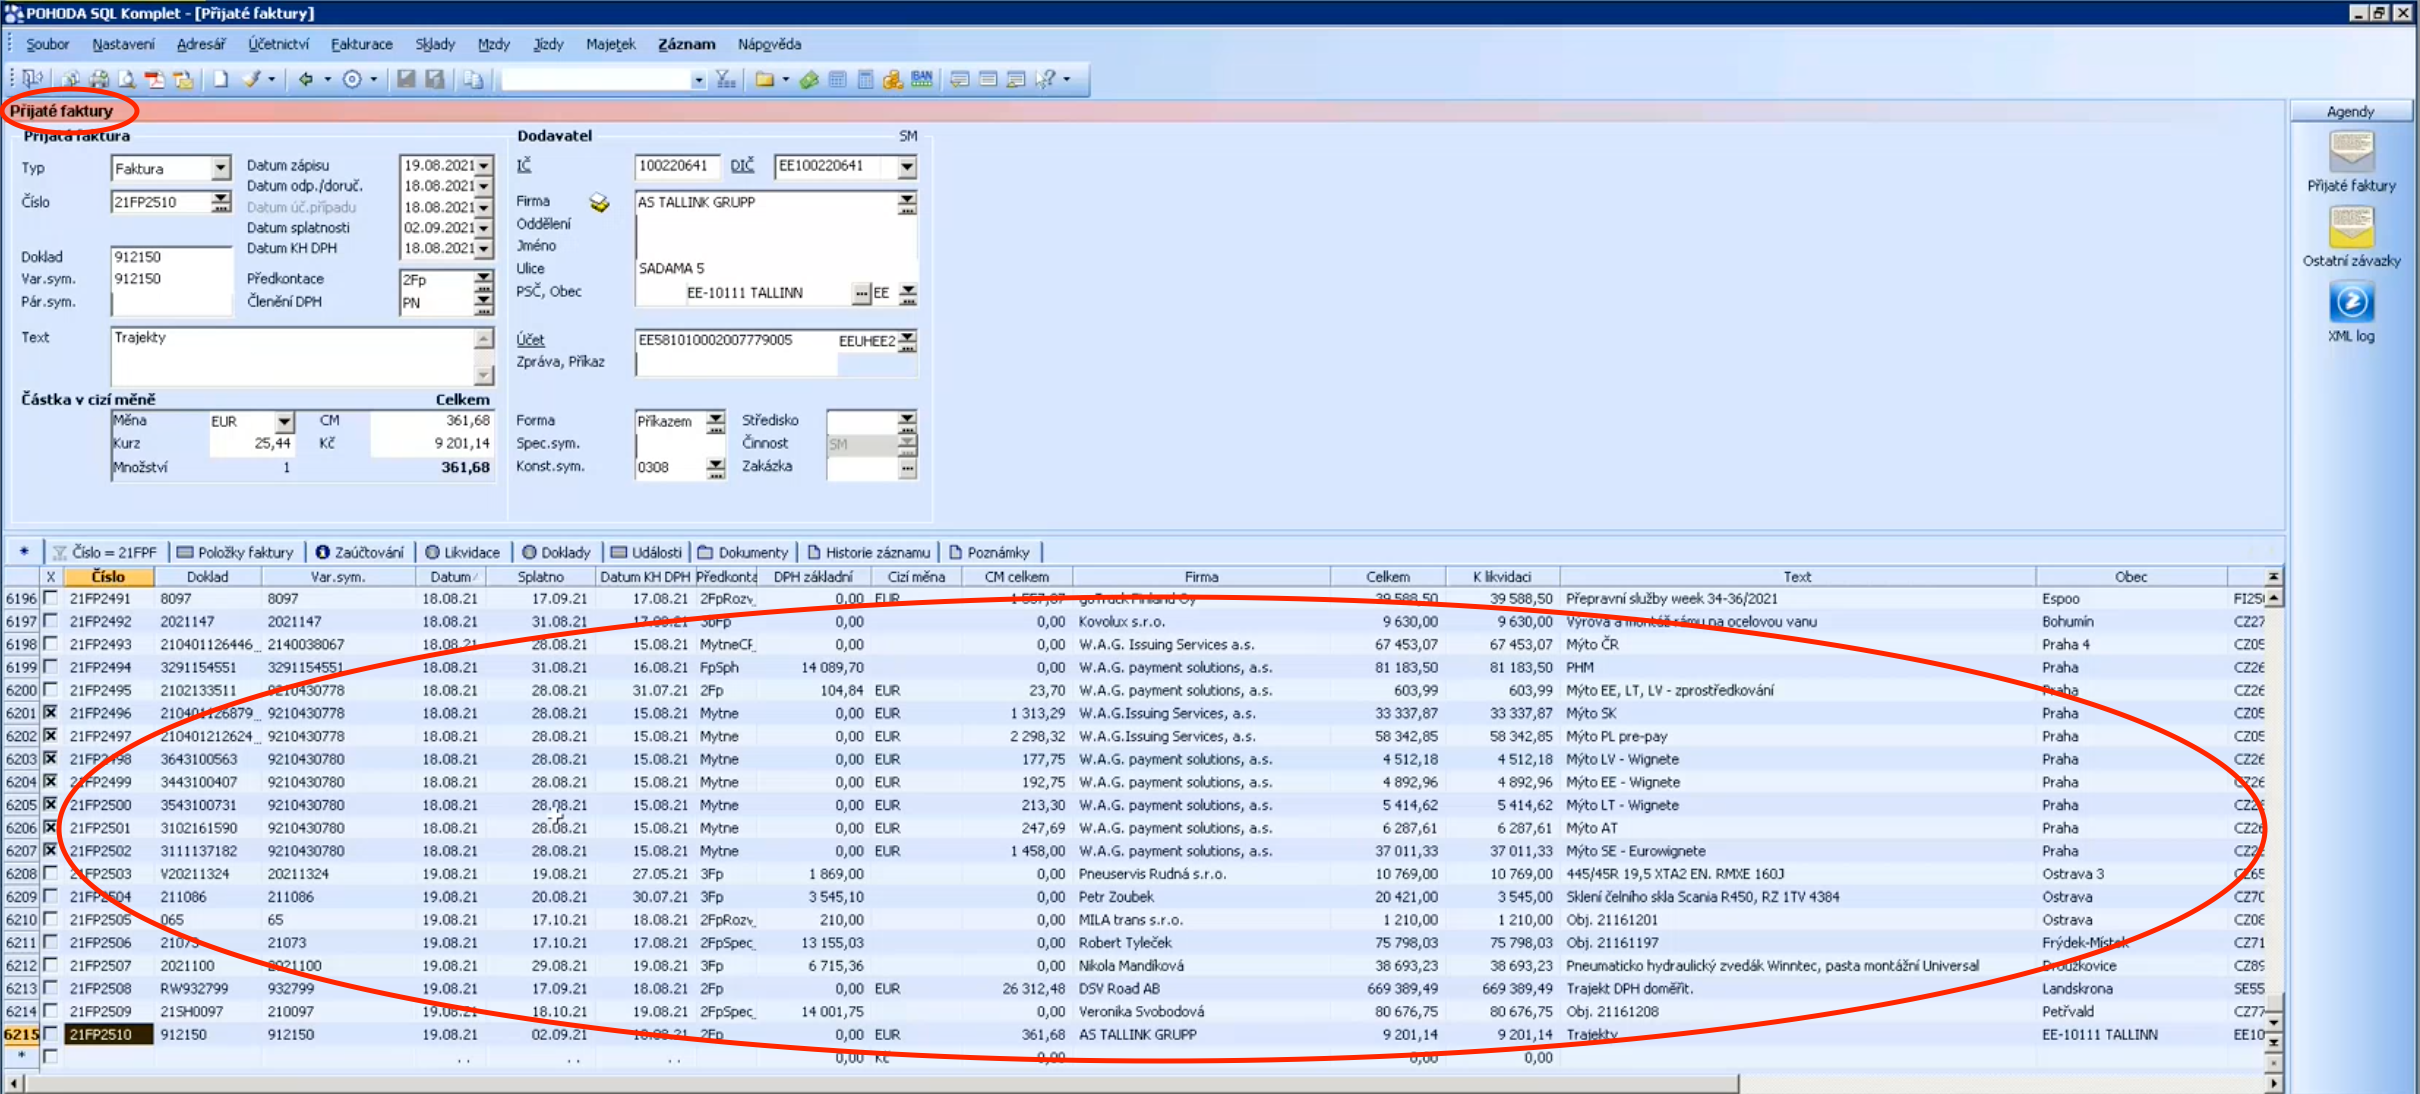Check the X box for row 21FP2493
Image resolution: width=2420 pixels, height=1094 pixels.
(50, 644)
